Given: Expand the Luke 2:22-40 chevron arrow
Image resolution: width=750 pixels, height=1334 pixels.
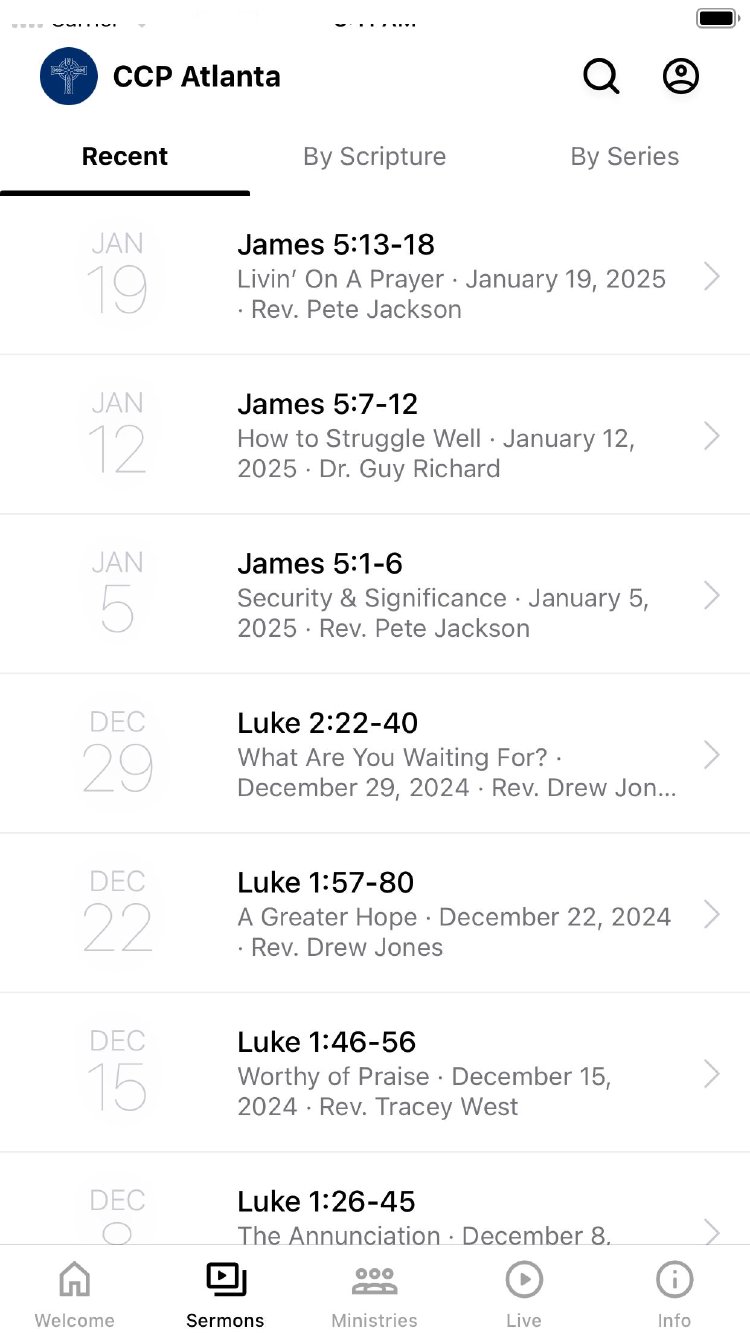Looking at the screenshot, I should (711, 755).
